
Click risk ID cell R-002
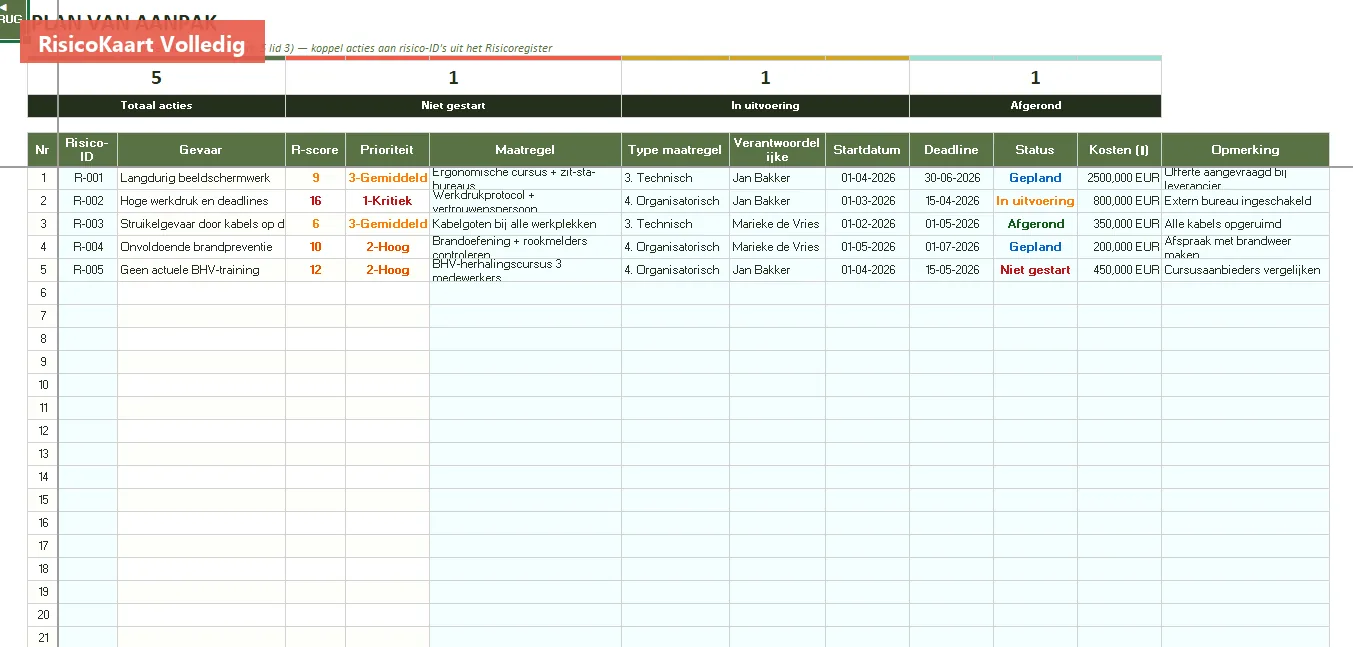(88, 201)
